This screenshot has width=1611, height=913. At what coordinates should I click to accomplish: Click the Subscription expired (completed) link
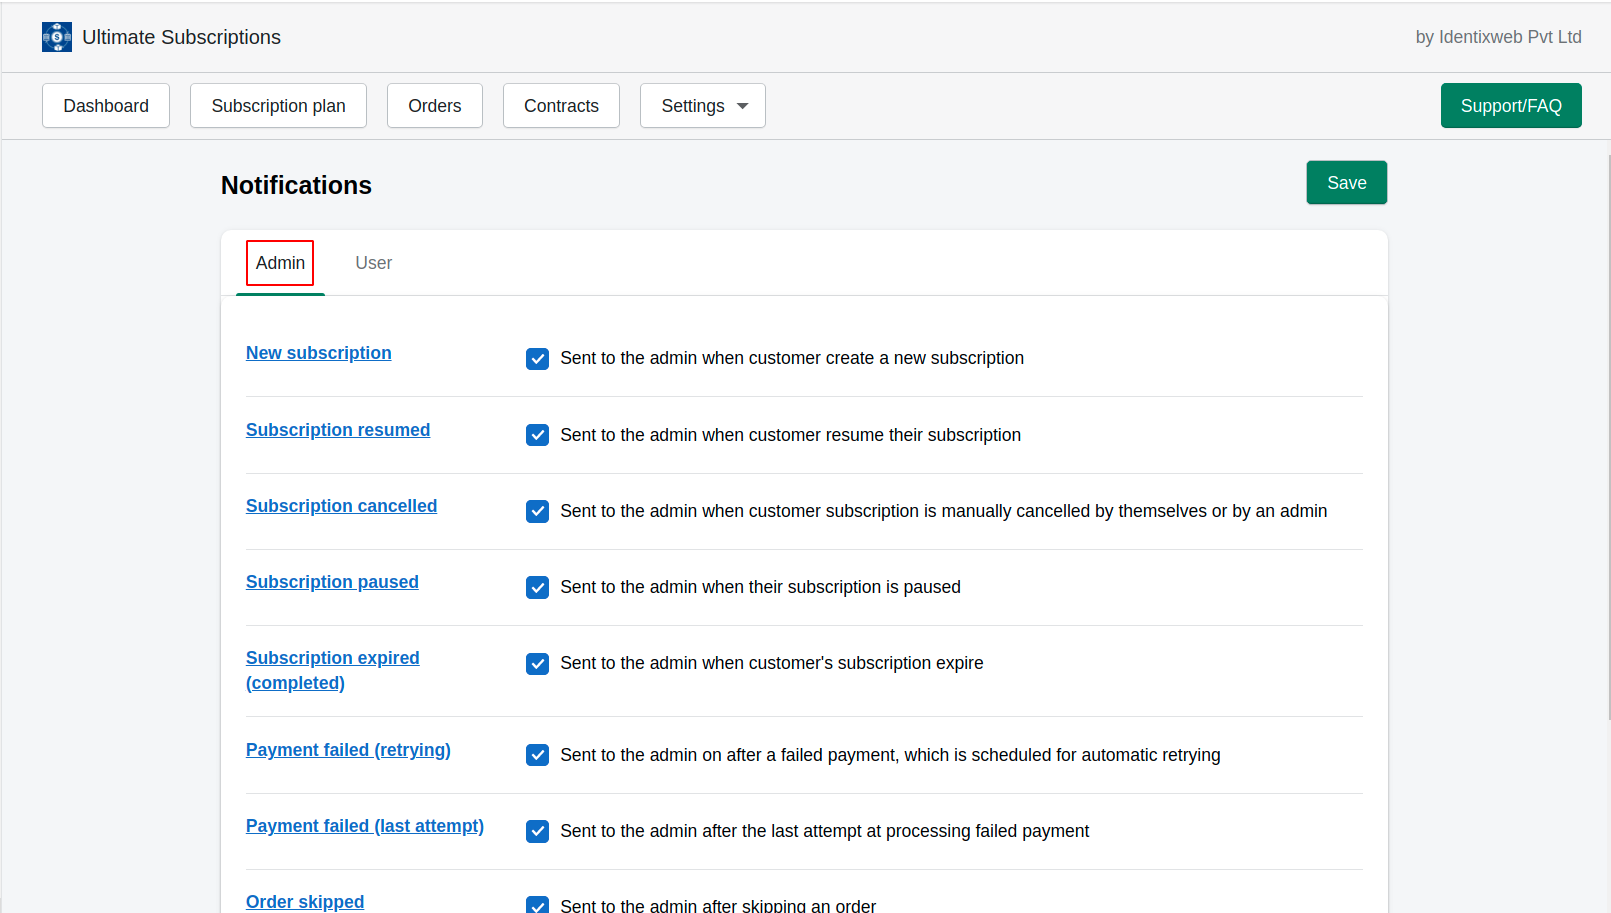(x=332, y=670)
